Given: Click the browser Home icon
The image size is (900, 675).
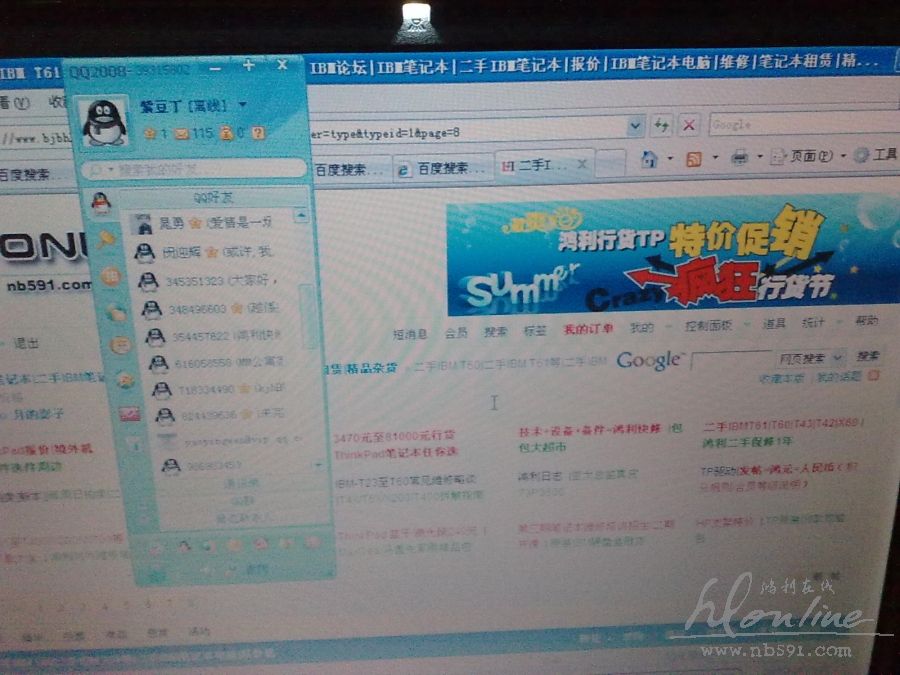Looking at the screenshot, I should coord(649,158).
